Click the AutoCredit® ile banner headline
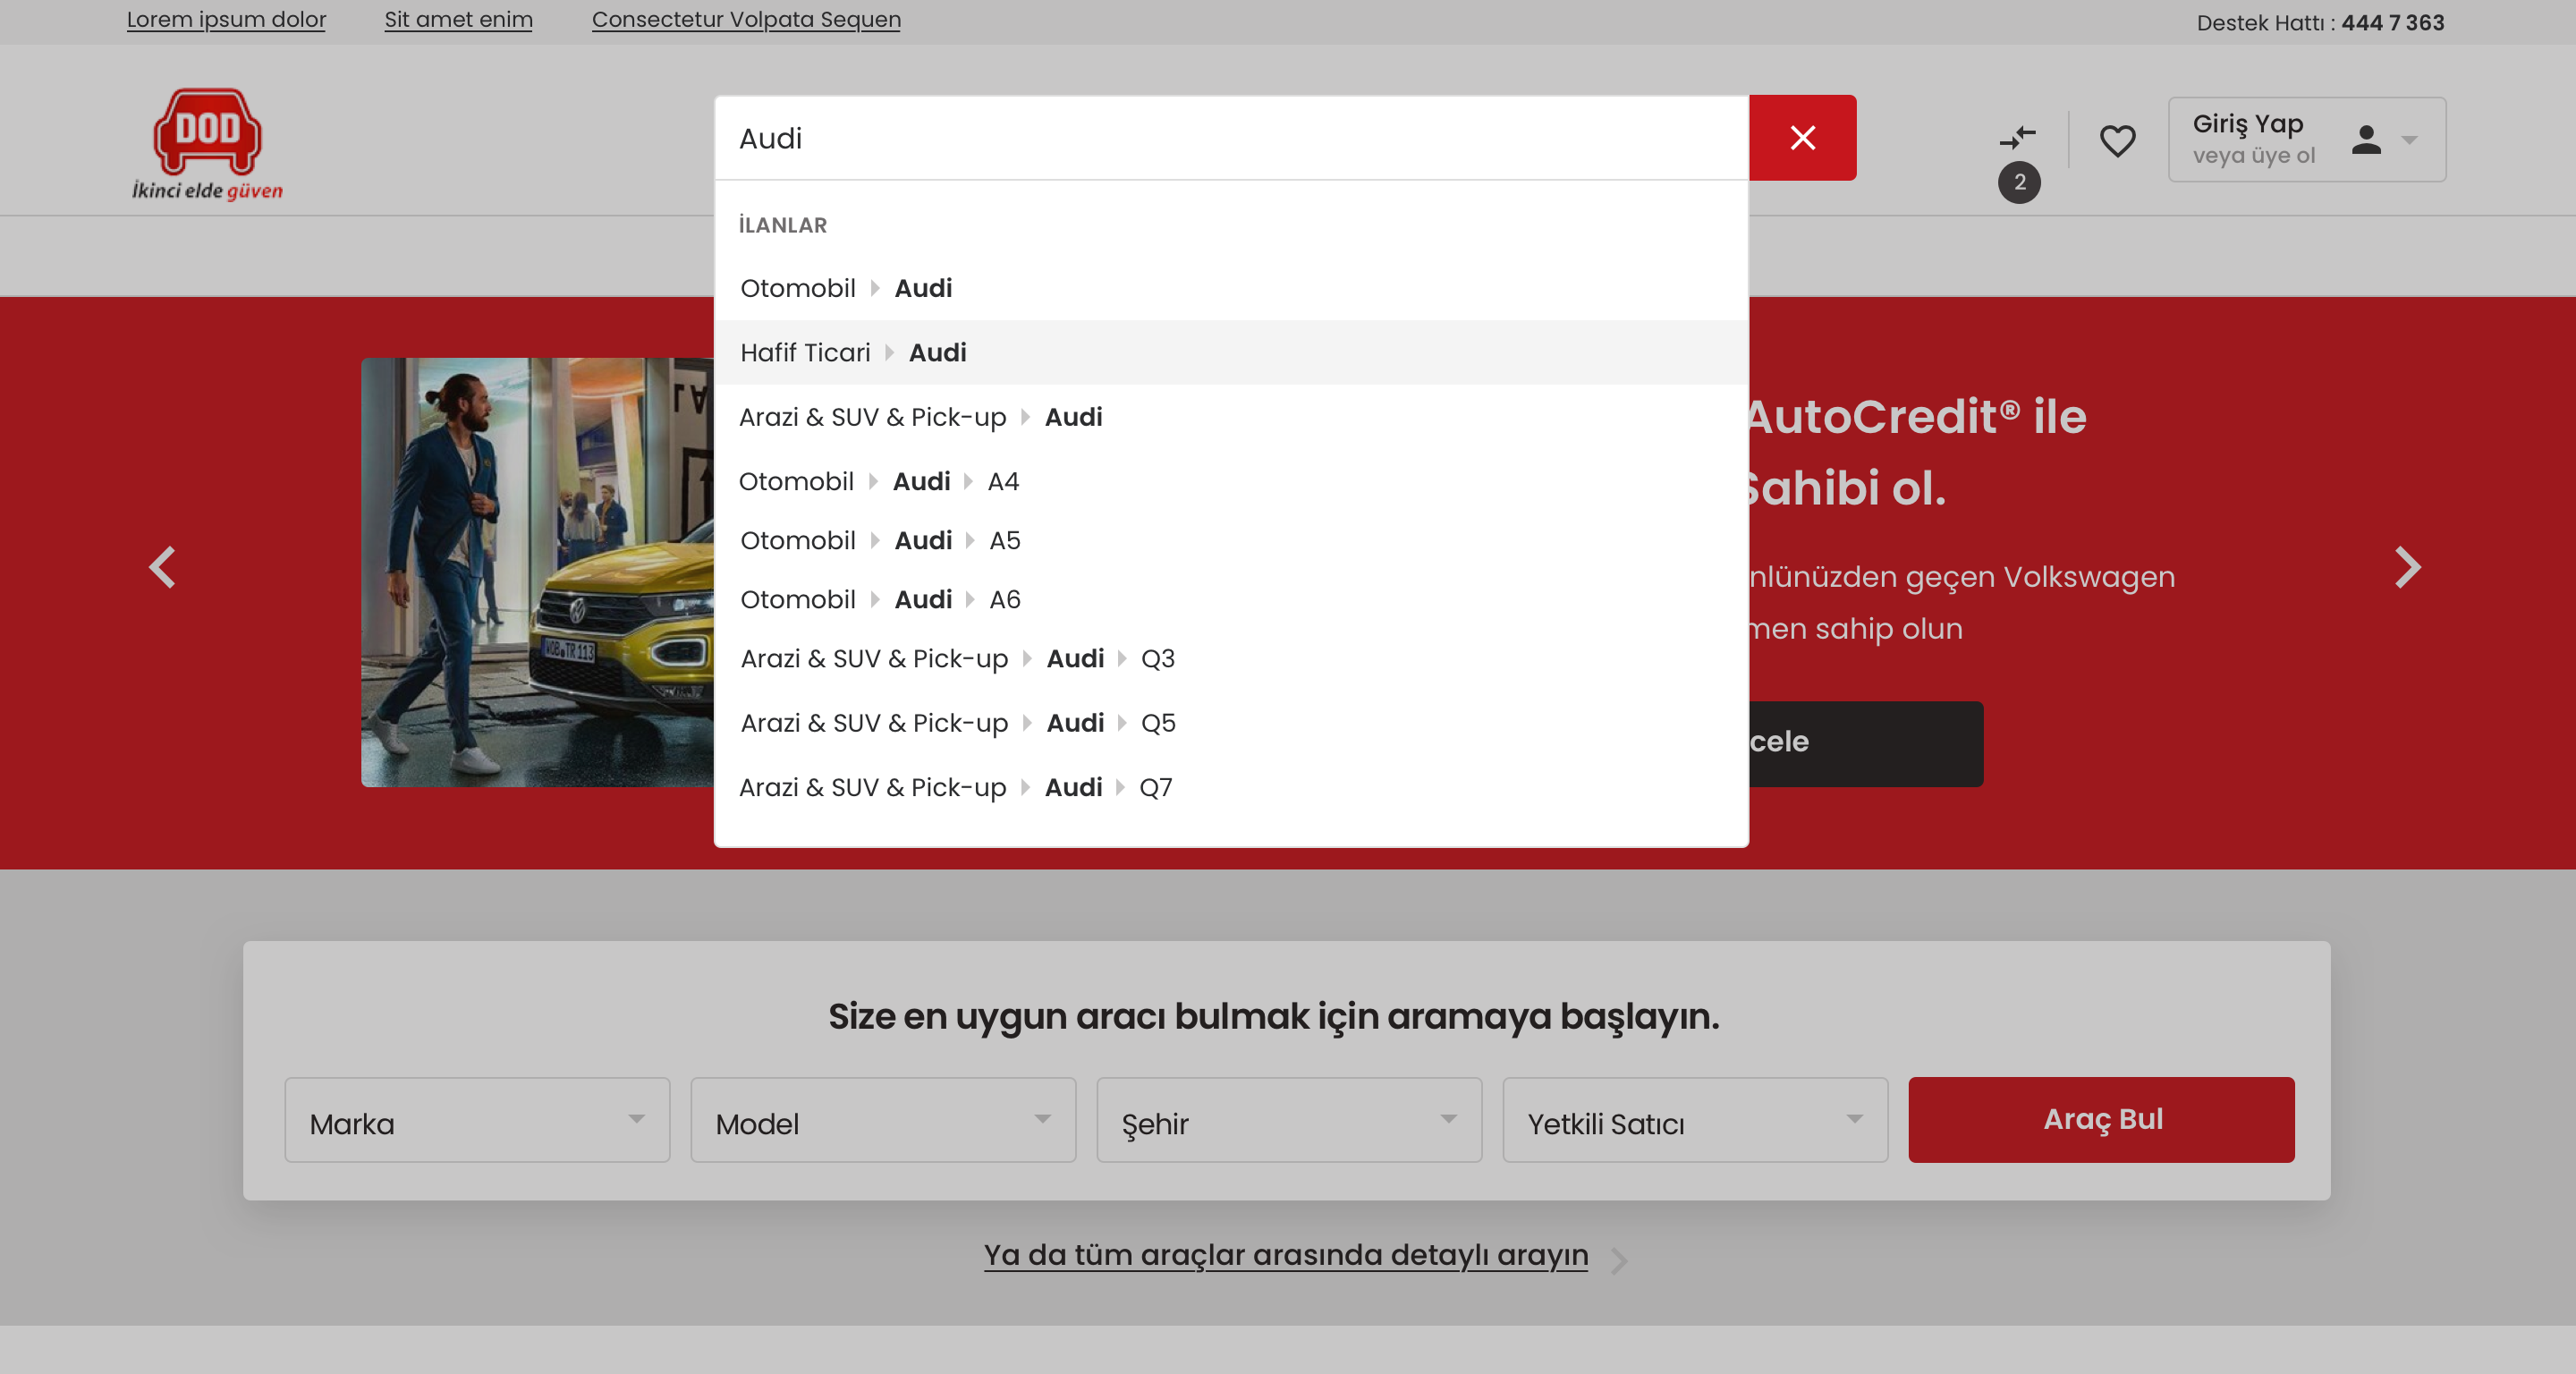The image size is (2576, 1374). pos(1917,417)
